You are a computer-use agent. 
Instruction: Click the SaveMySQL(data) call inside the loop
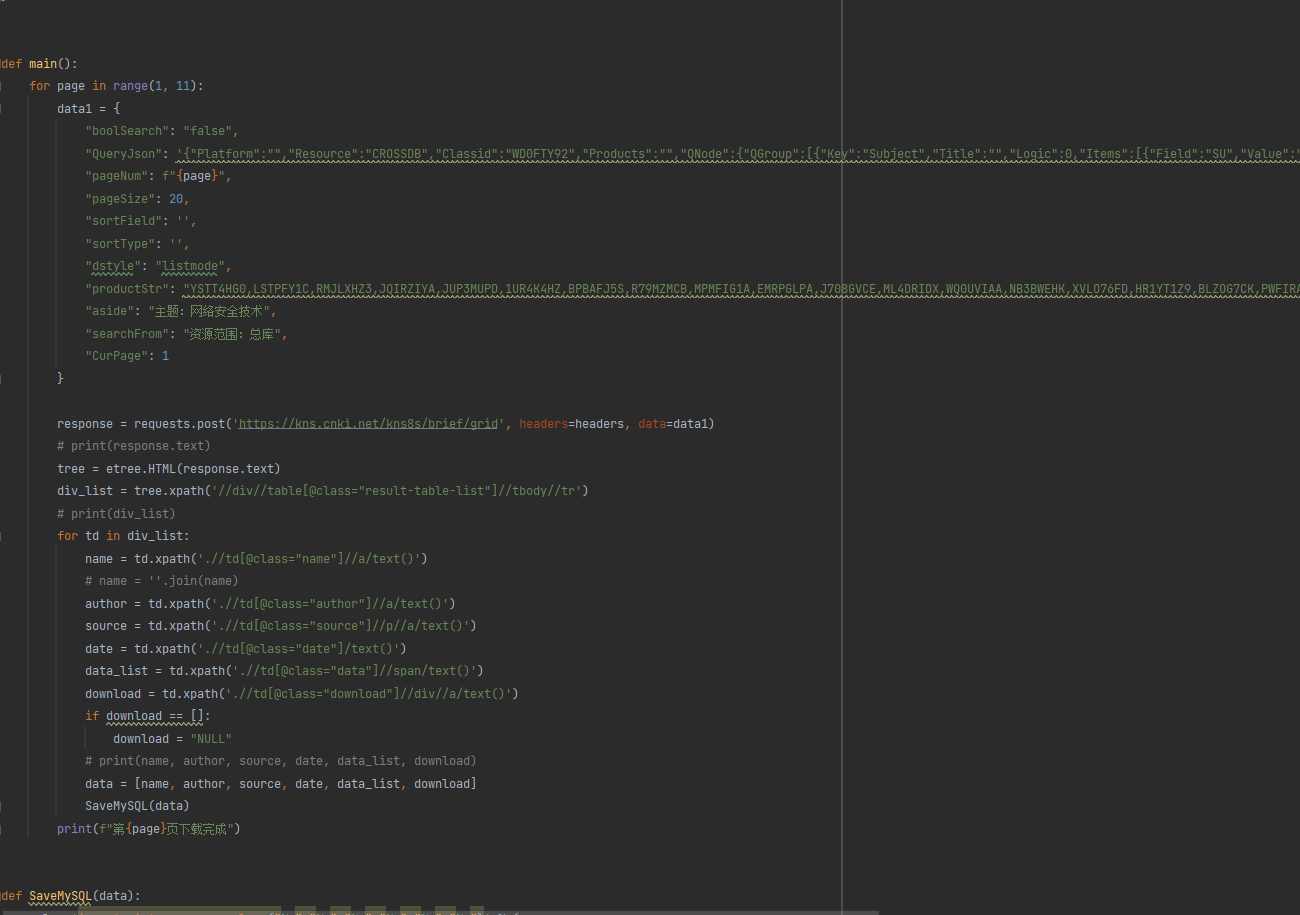(137, 806)
